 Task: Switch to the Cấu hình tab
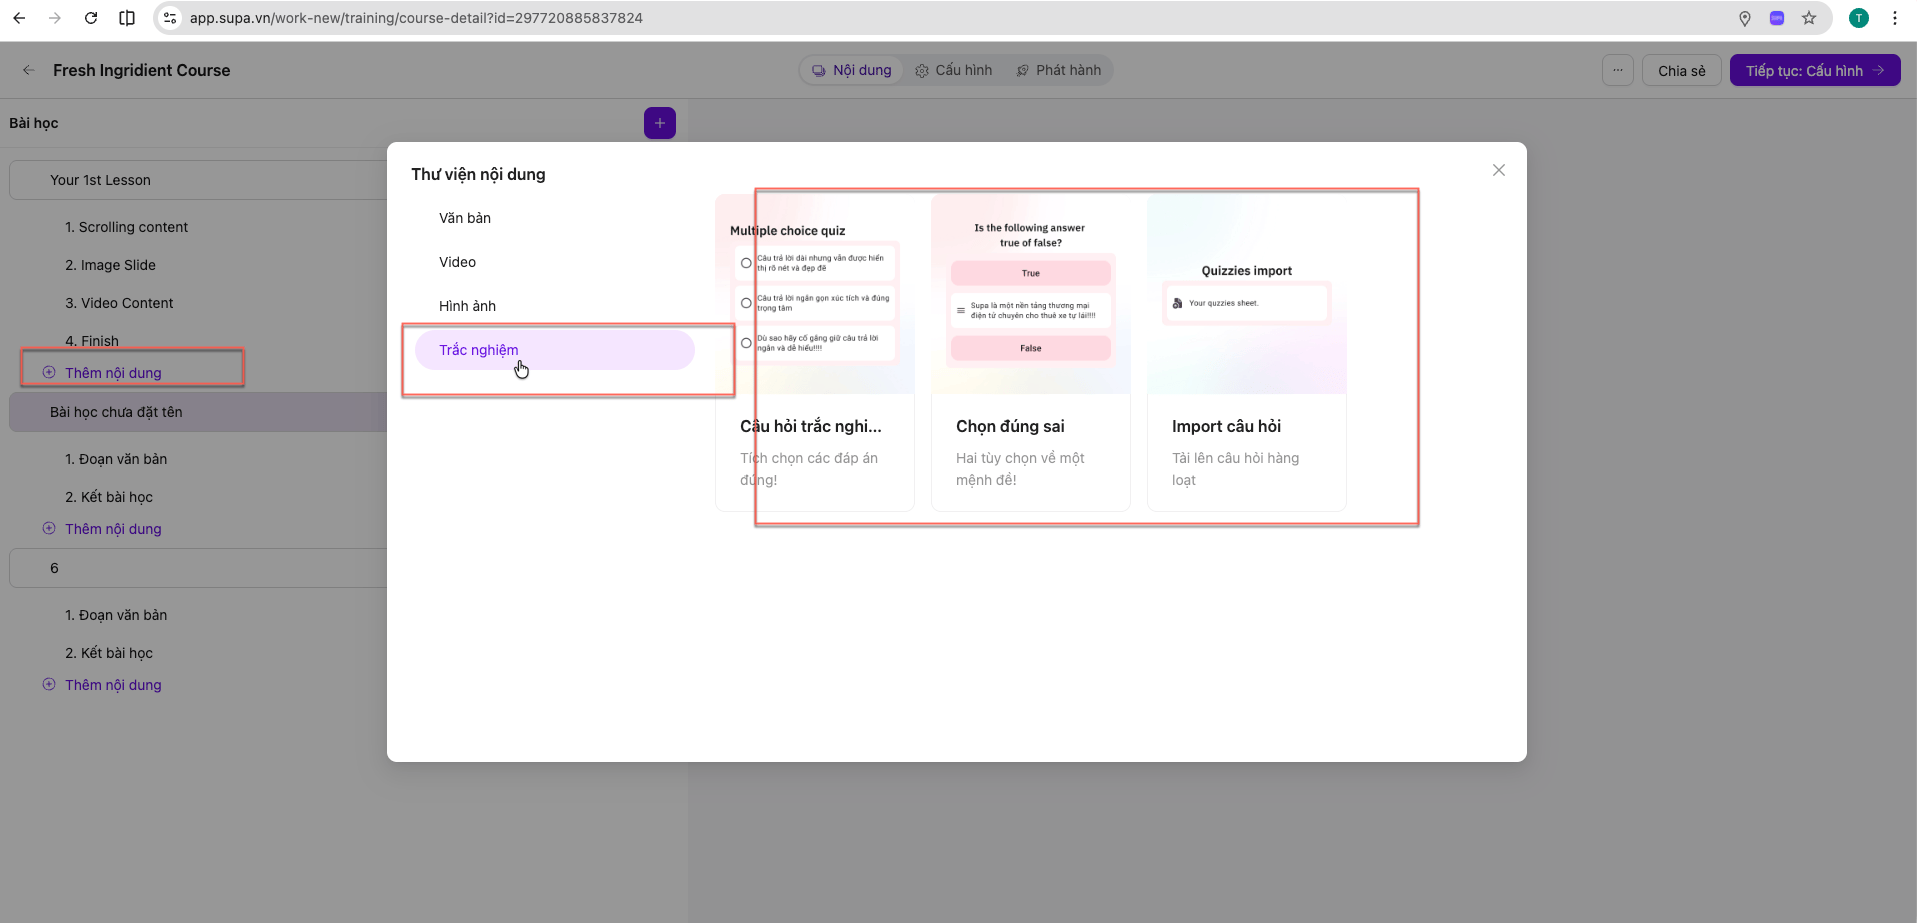954,70
